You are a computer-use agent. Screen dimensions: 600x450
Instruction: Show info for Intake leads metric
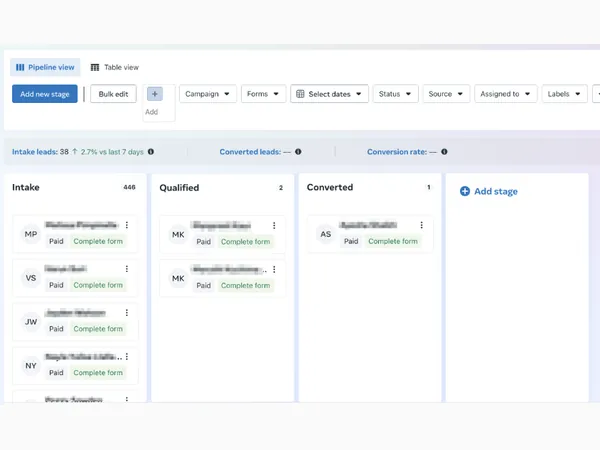[x=151, y=152]
